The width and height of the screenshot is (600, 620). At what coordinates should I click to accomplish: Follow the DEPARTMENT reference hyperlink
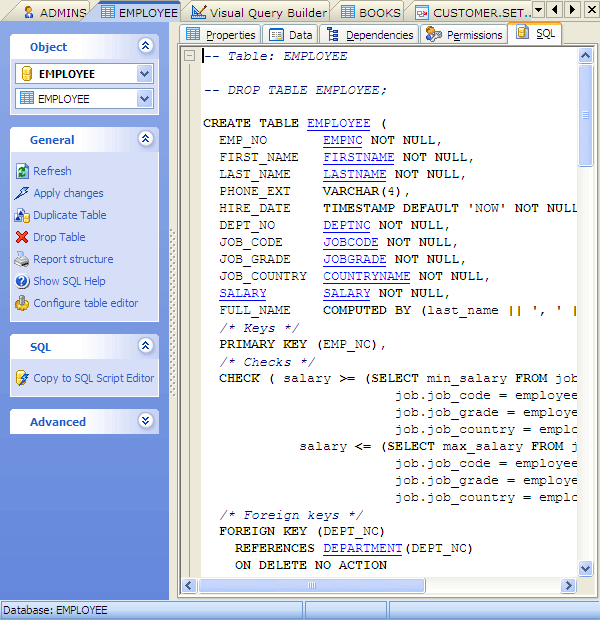coord(363,548)
